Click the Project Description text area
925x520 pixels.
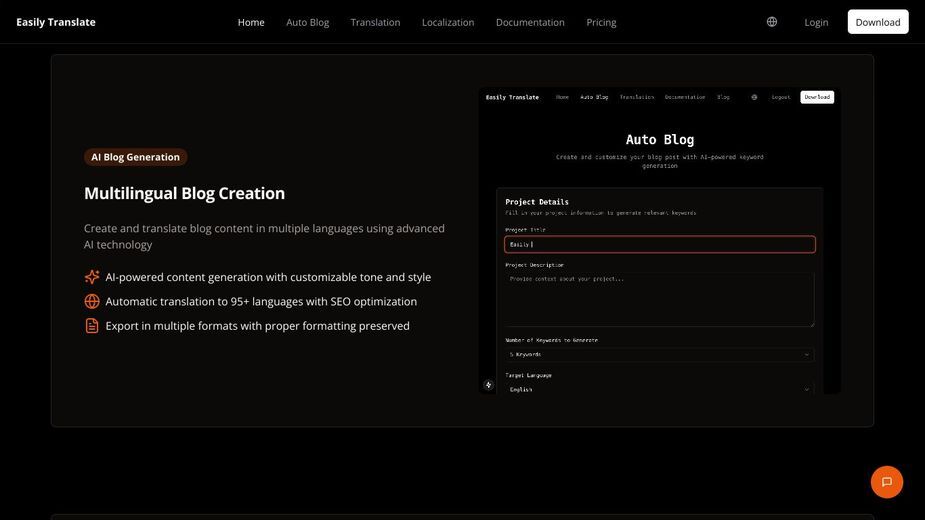pos(660,300)
